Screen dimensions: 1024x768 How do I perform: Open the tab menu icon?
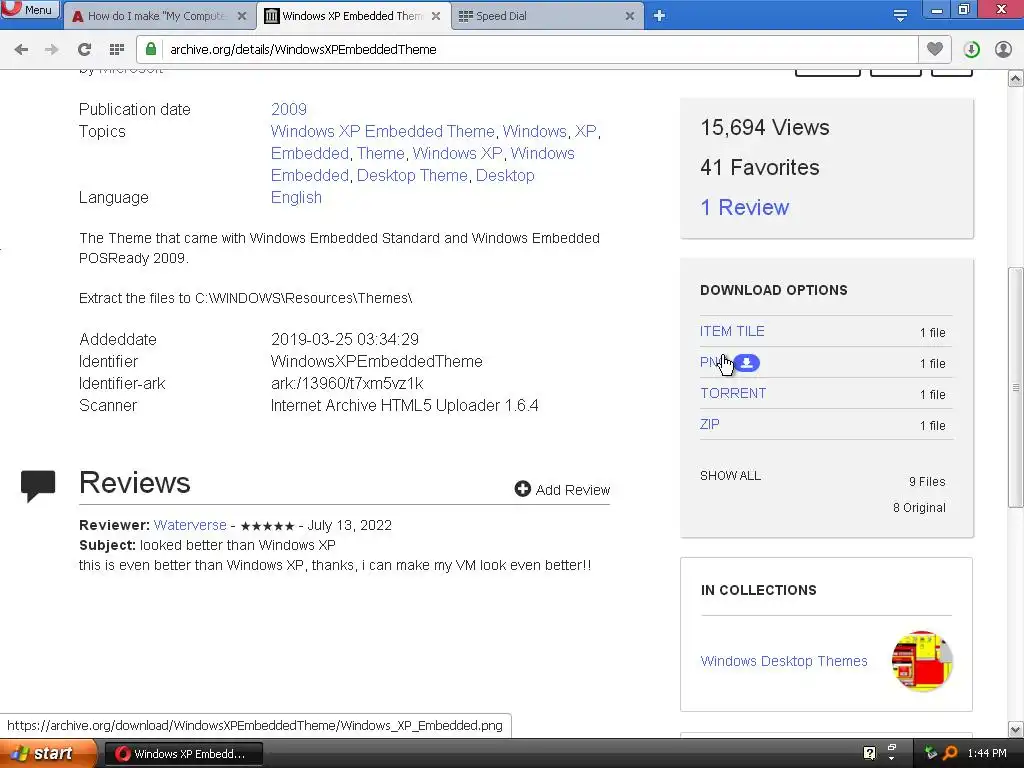pyautogui.click(x=900, y=16)
